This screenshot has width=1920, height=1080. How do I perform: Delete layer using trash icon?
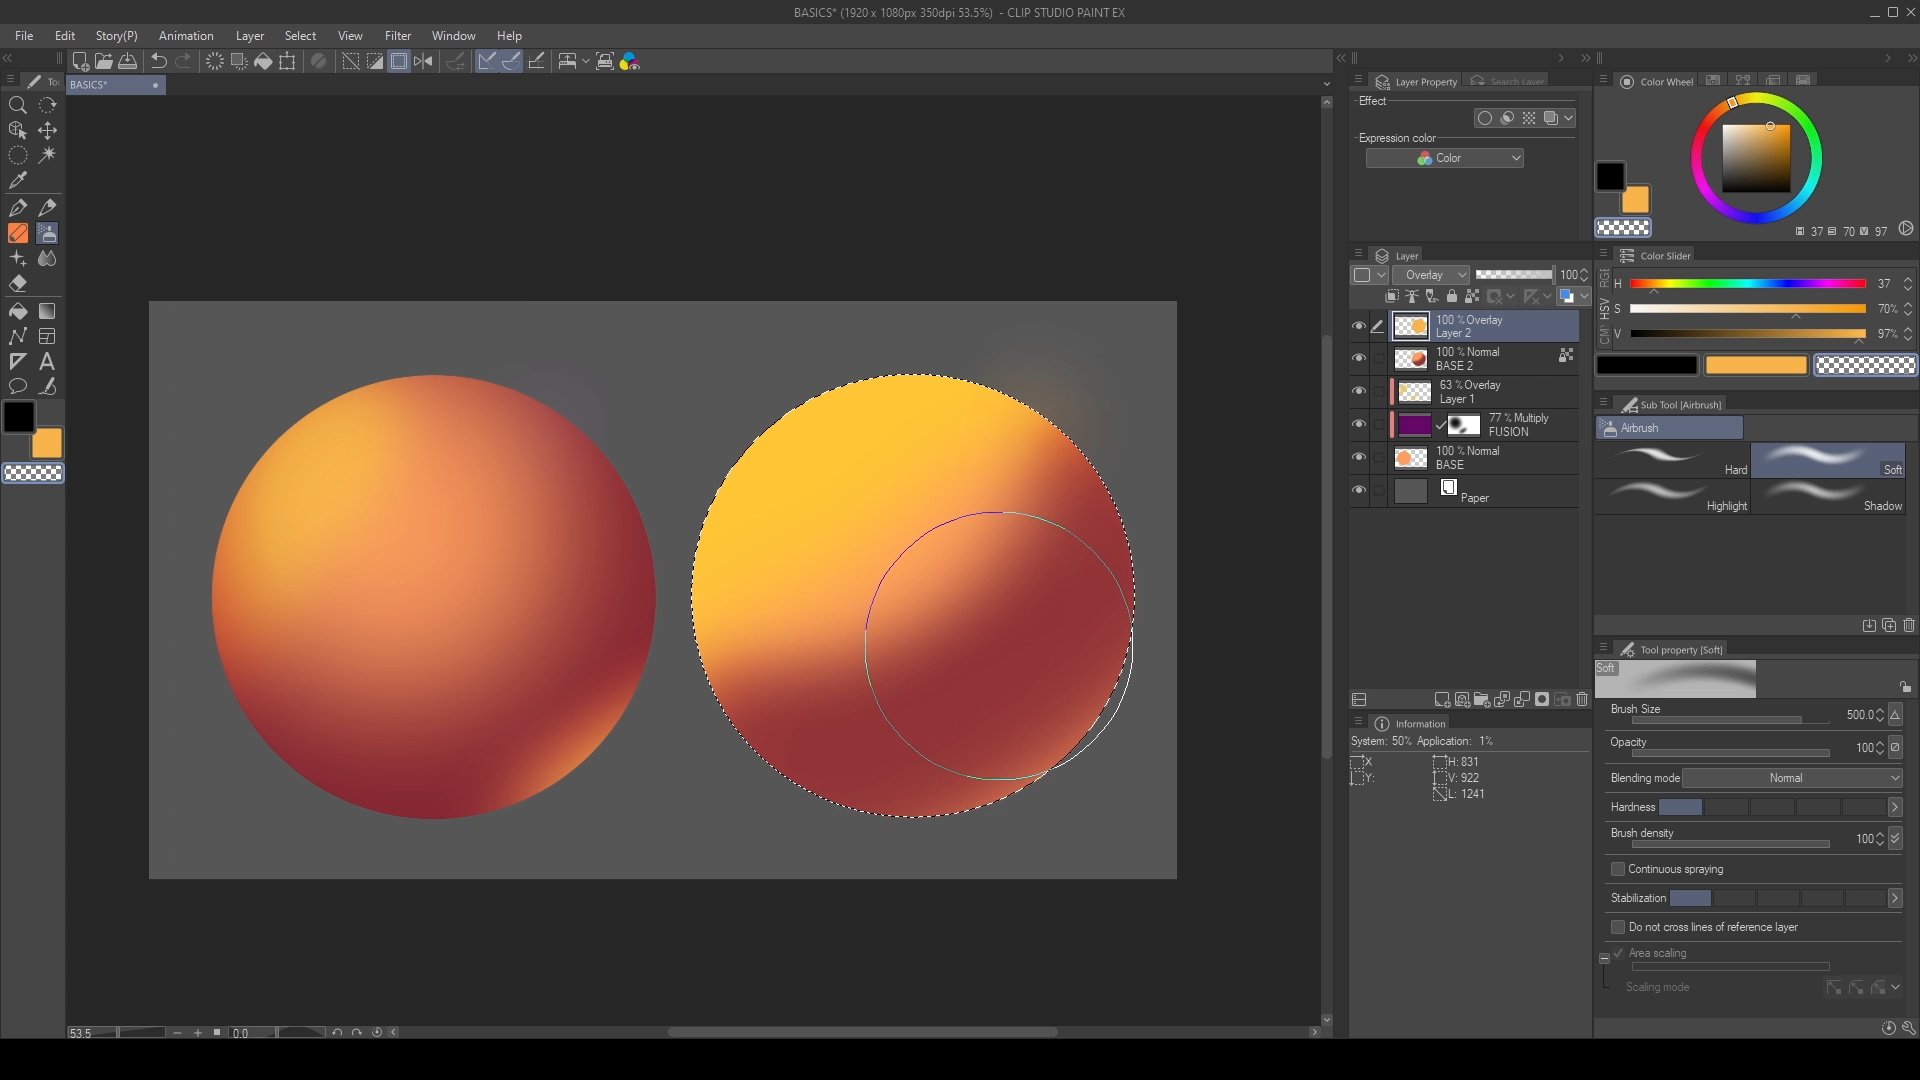[x=1582, y=700]
